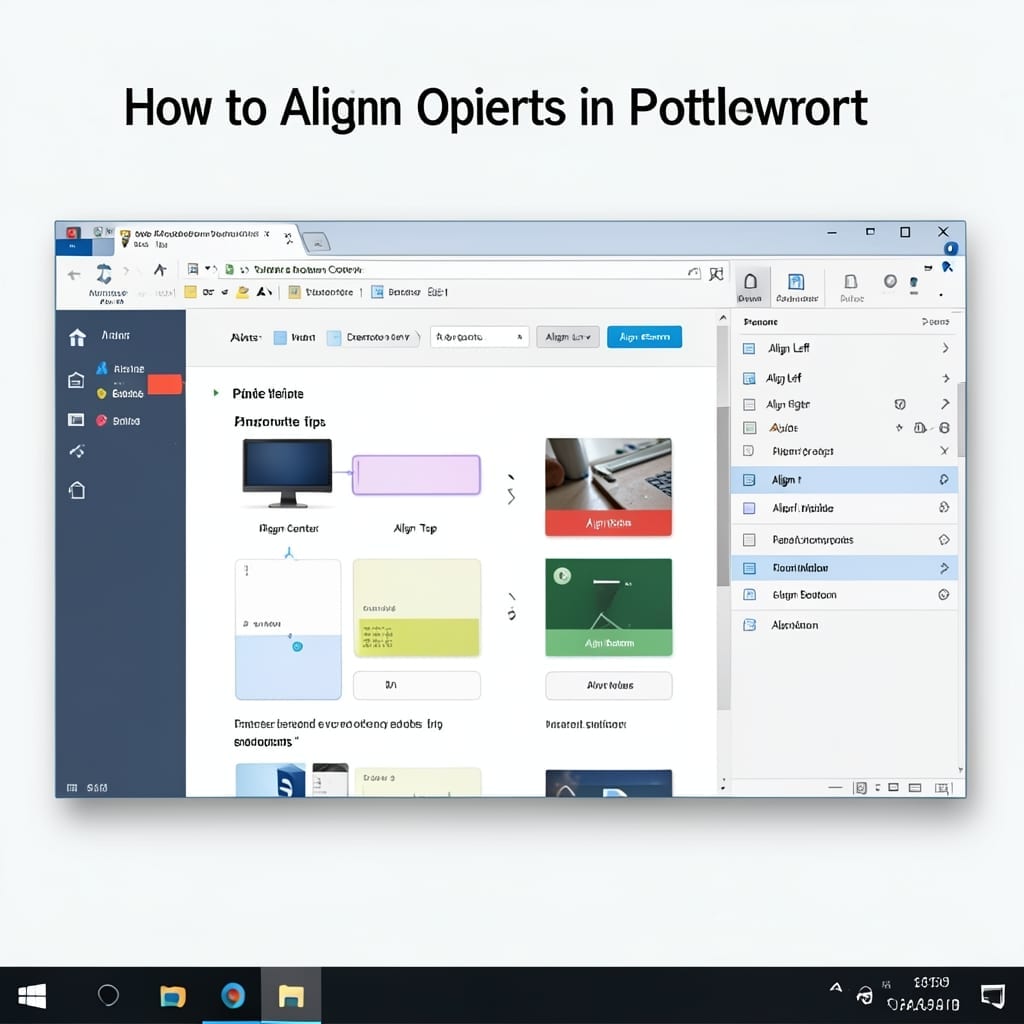Click the button under the yellow card
Image resolution: width=1024 pixels, height=1024 pixels.
(417, 685)
